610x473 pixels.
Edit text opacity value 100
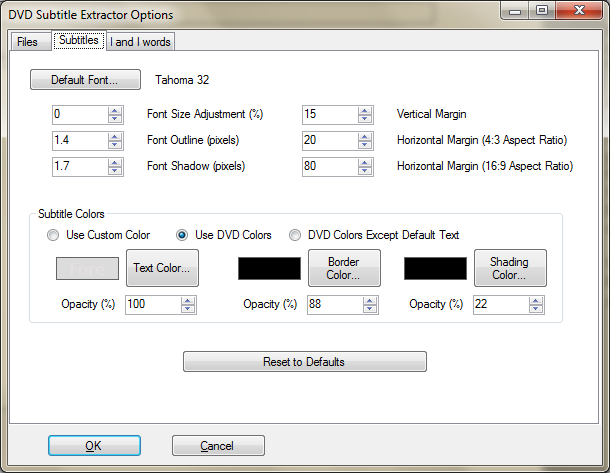(153, 305)
